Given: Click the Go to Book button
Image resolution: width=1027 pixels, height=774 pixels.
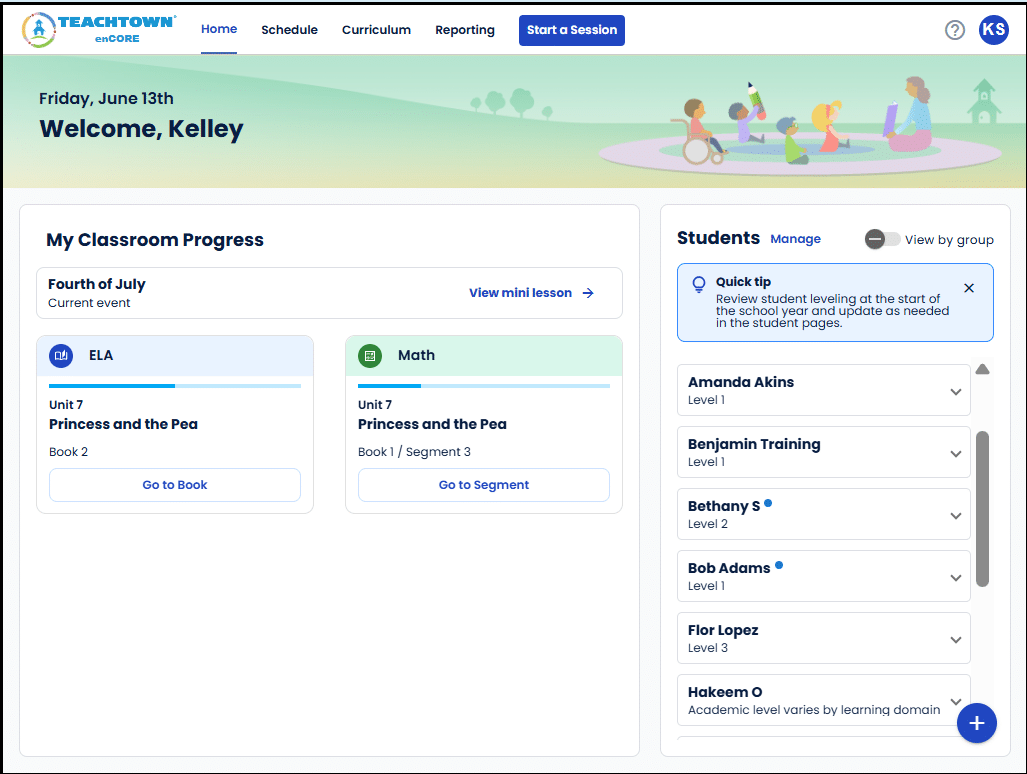Looking at the screenshot, I should tap(175, 485).
